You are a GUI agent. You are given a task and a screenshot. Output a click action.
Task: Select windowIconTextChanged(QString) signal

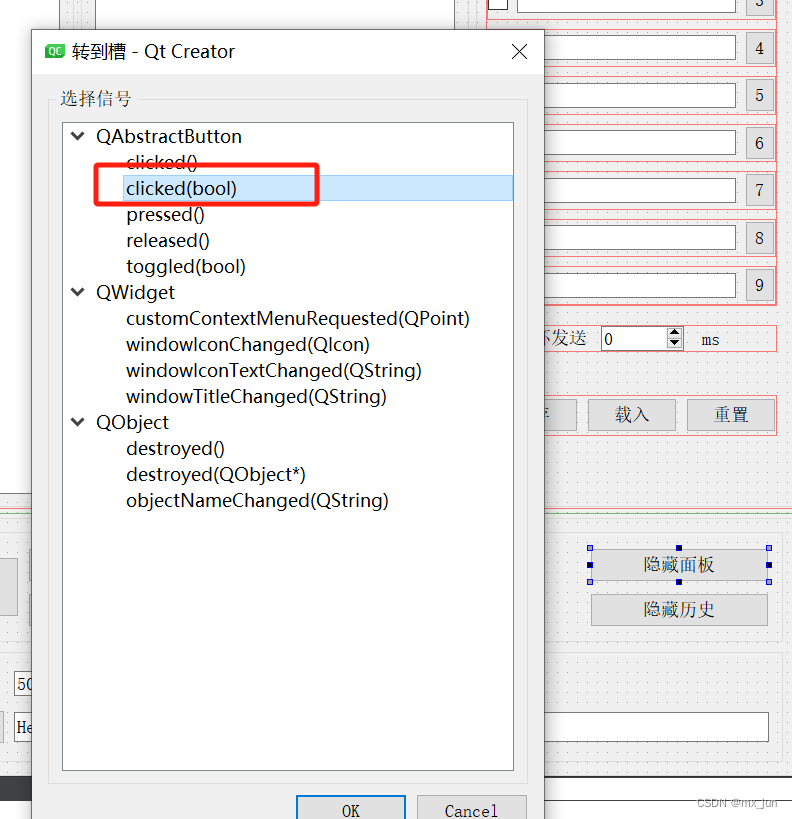(274, 370)
